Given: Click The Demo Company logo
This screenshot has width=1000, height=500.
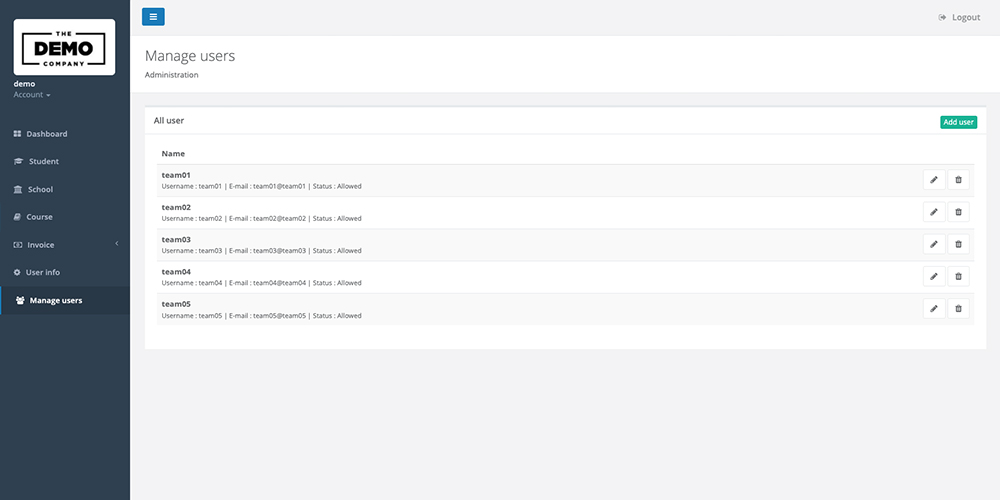Looking at the screenshot, I should pyautogui.click(x=64, y=47).
